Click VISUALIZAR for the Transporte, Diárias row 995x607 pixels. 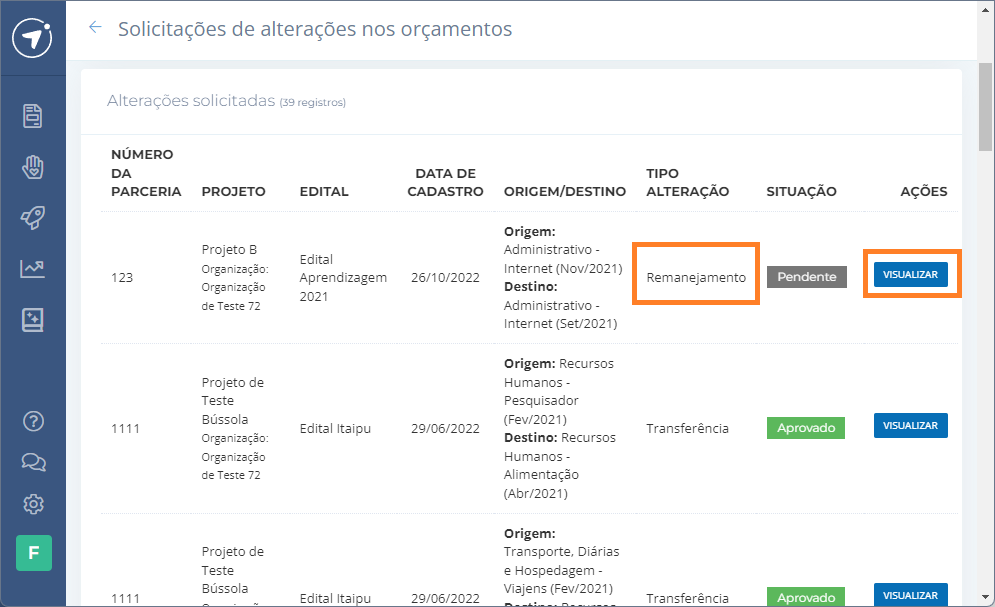click(911, 595)
